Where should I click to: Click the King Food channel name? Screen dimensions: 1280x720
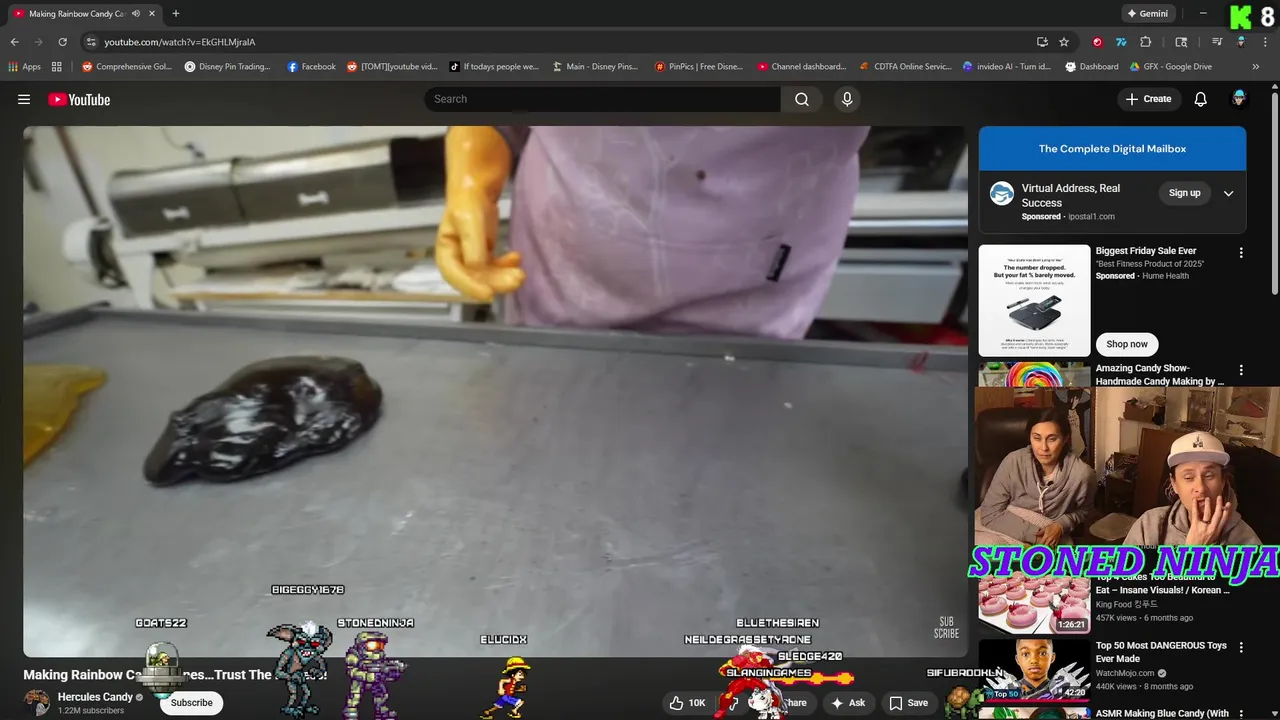pos(1126,605)
